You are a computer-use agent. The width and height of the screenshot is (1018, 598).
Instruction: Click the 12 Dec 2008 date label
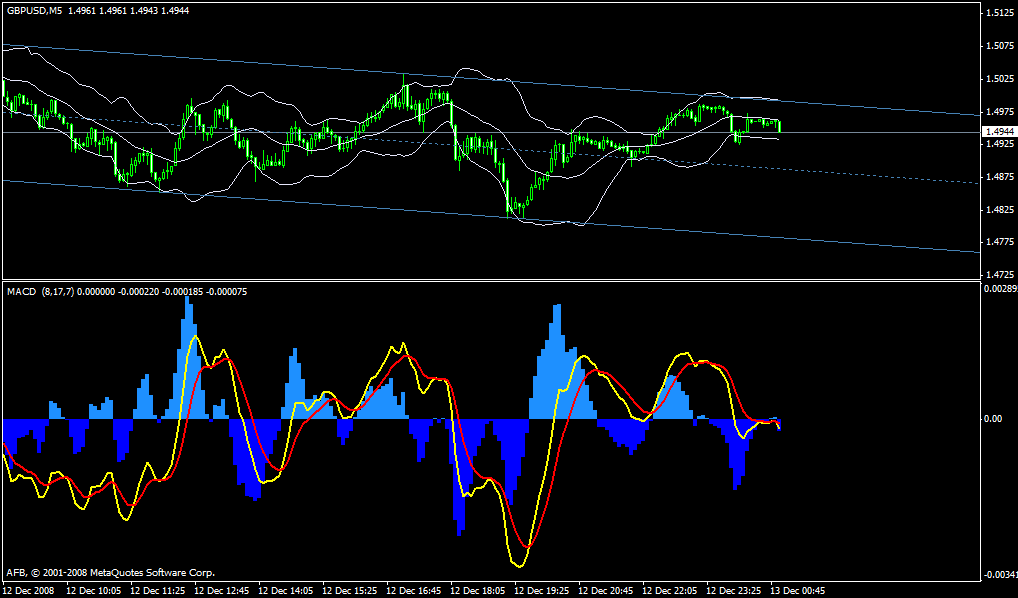(x=30, y=591)
